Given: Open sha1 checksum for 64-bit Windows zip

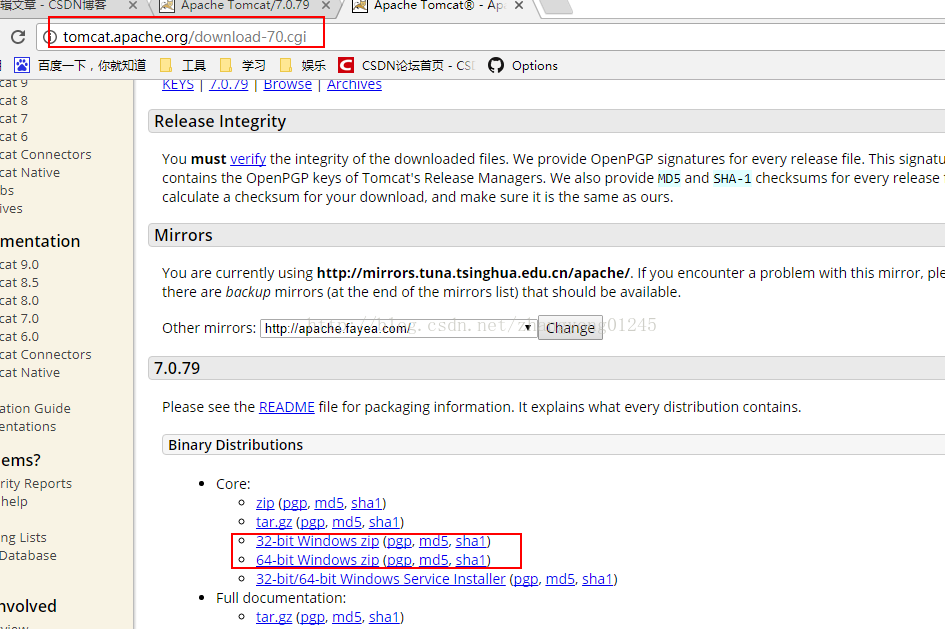Looking at the screenshot, I should click(x=471, y=560).
